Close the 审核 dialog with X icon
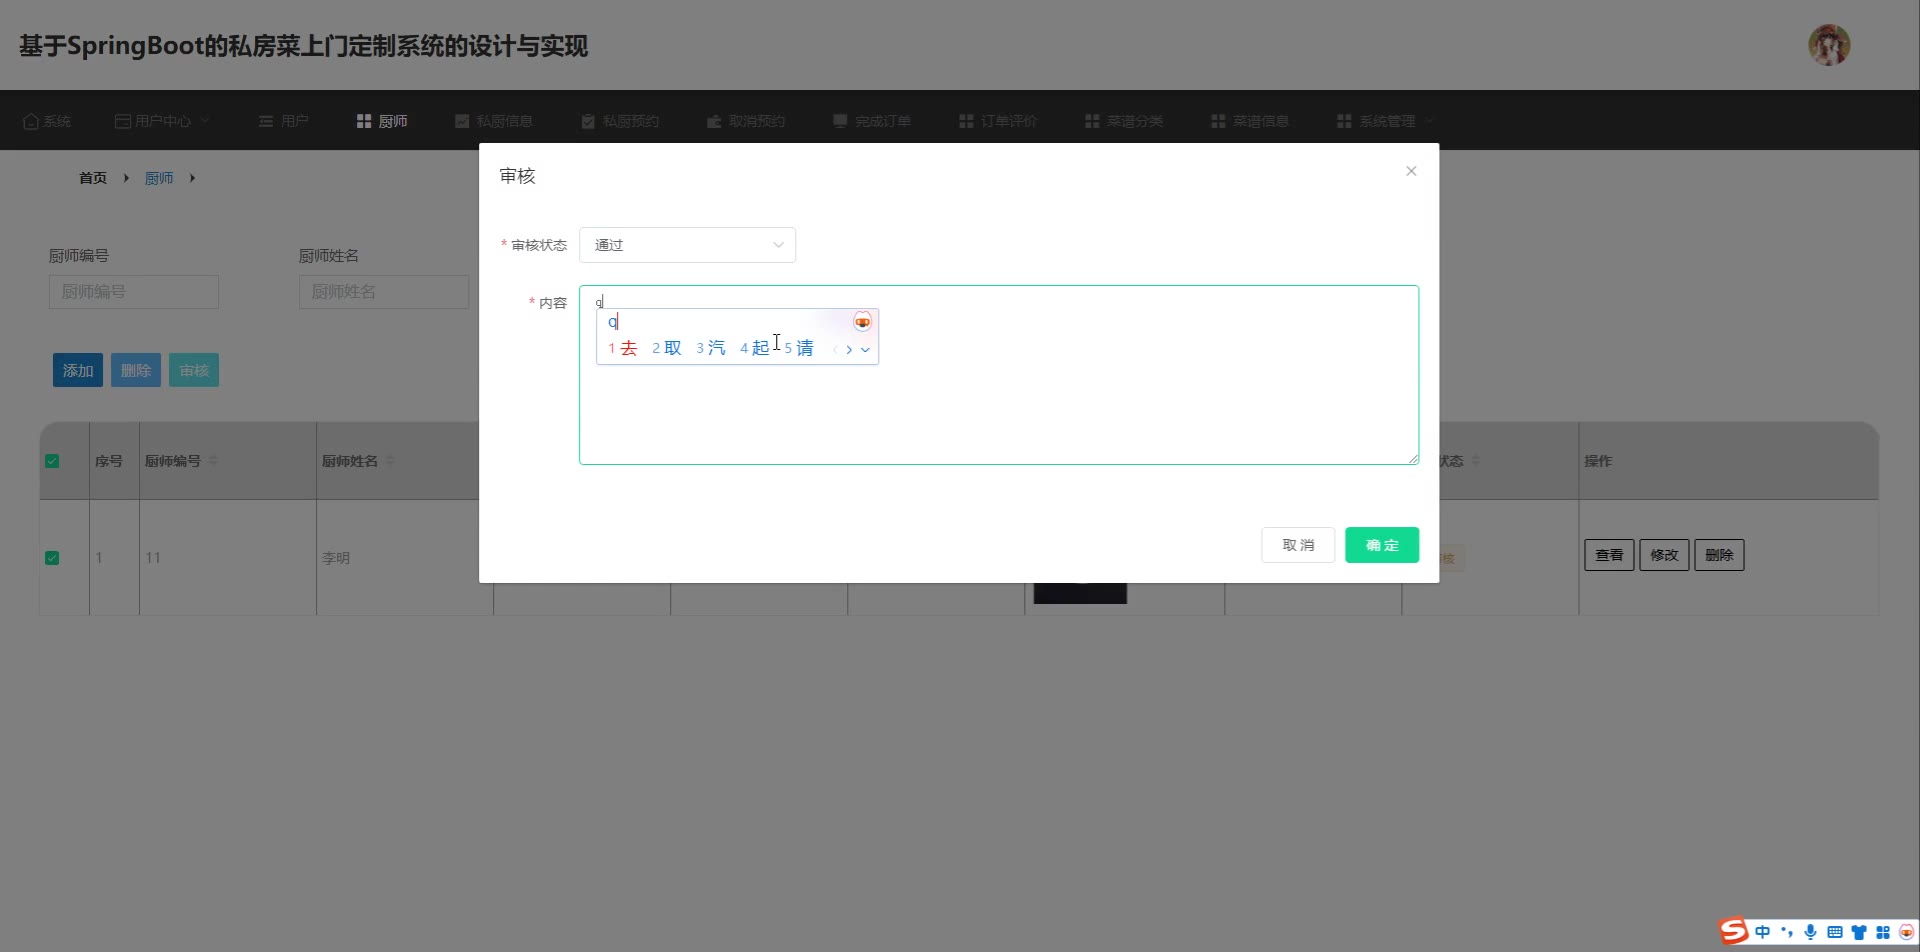The image size is (1920, 952). point(1411,171)
